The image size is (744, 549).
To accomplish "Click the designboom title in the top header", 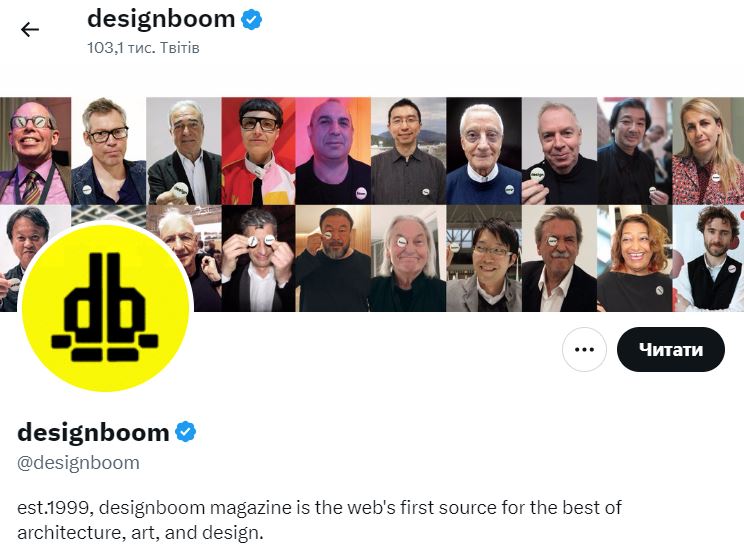I will [x=161, y=19].
